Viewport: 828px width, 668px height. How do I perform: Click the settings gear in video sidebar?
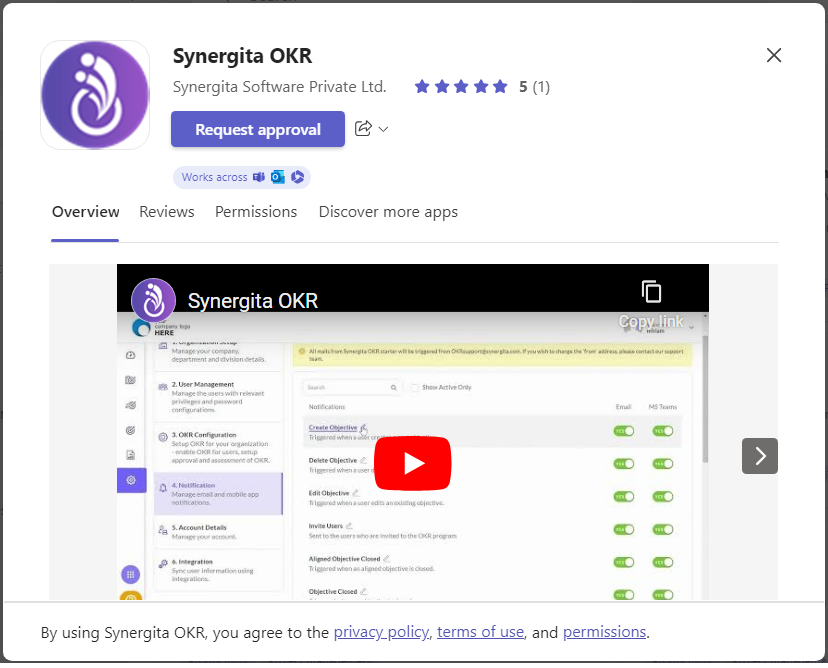click(131, 480)
